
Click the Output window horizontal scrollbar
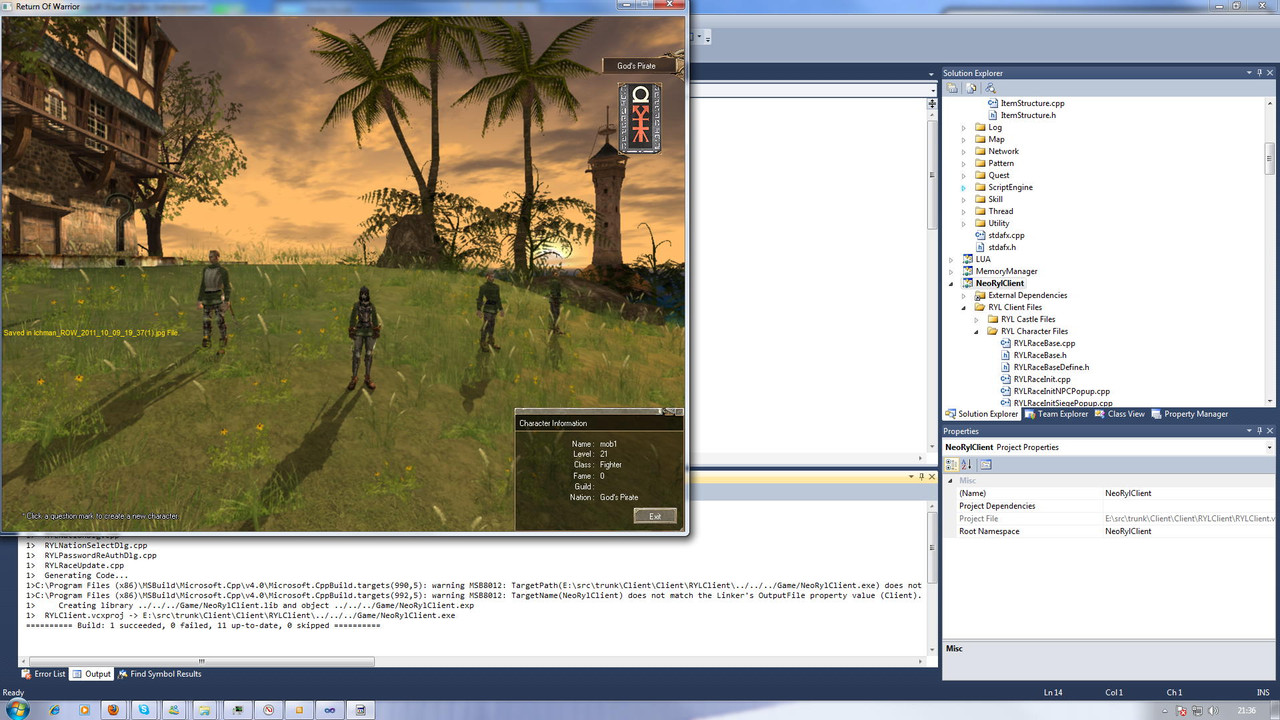coord(200,661)
